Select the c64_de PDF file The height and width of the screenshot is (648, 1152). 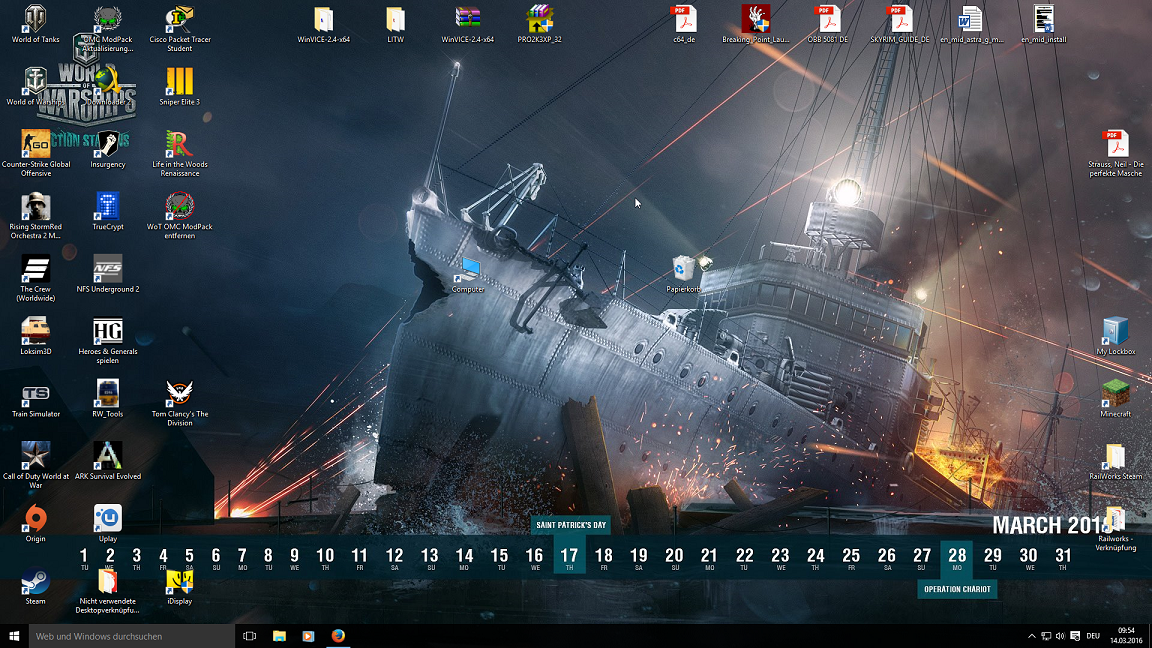click(683, 24)
